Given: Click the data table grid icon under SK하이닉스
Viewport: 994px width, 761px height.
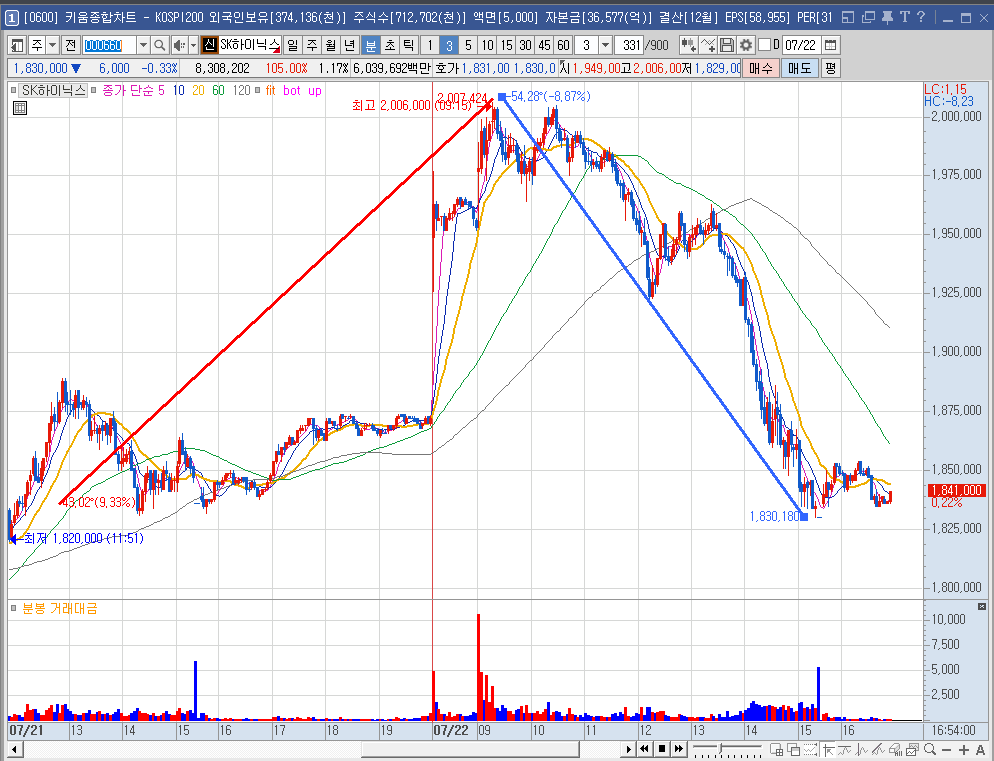Looking at the screenshot, I should pyautogui.click(x=20, y=108).
